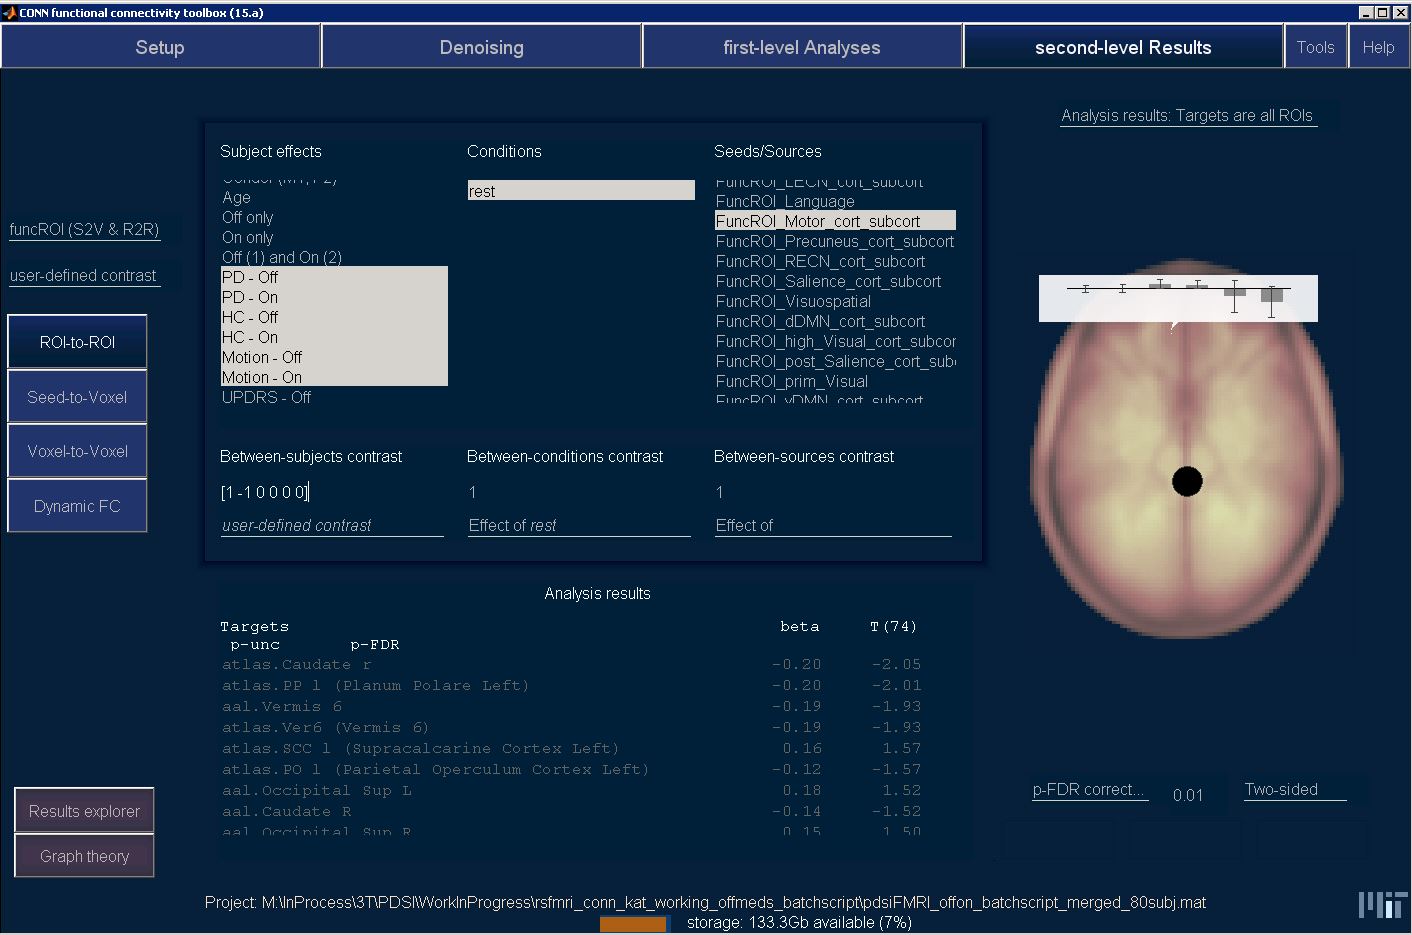Image resolution: width=1412 pixels, height=935 pixels.
Task: Open the Help menu
Action: click(1378, 47)
